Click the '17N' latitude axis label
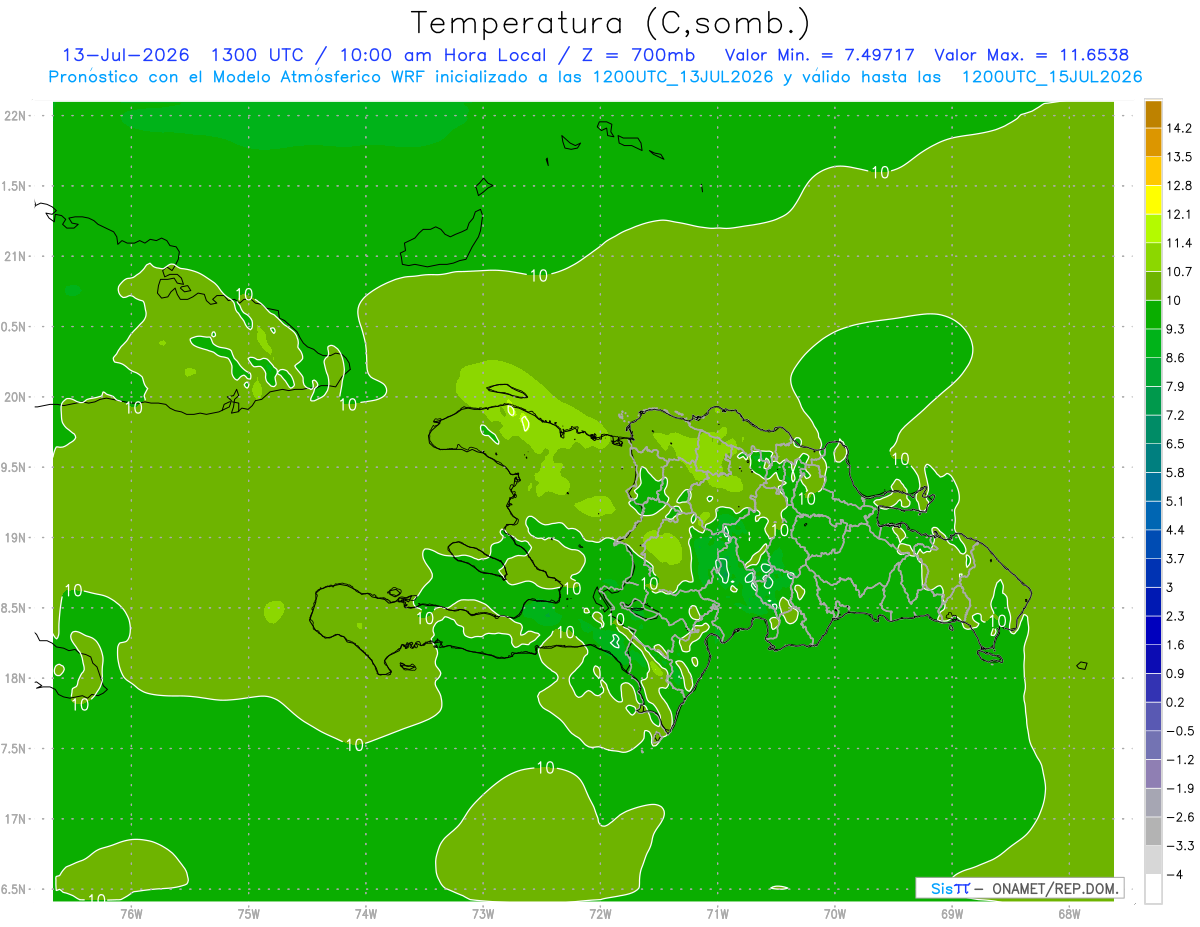The width and height of the screenshot is (1200, 927). click(17, 820)
